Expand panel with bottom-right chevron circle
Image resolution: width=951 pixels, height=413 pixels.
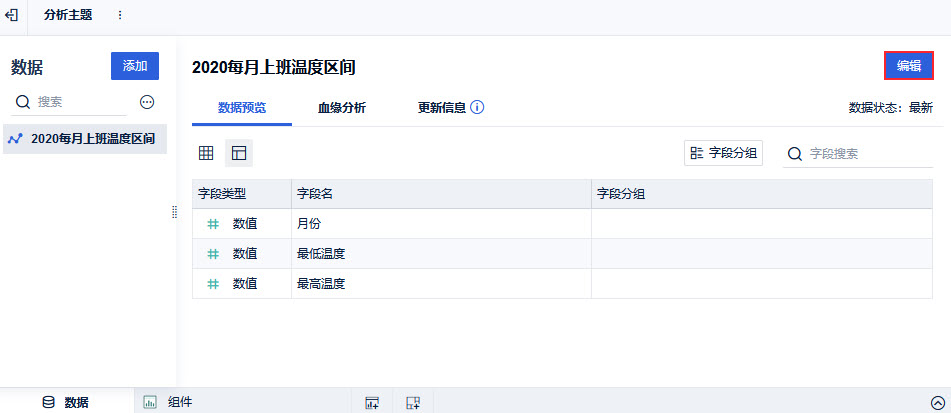938,402
